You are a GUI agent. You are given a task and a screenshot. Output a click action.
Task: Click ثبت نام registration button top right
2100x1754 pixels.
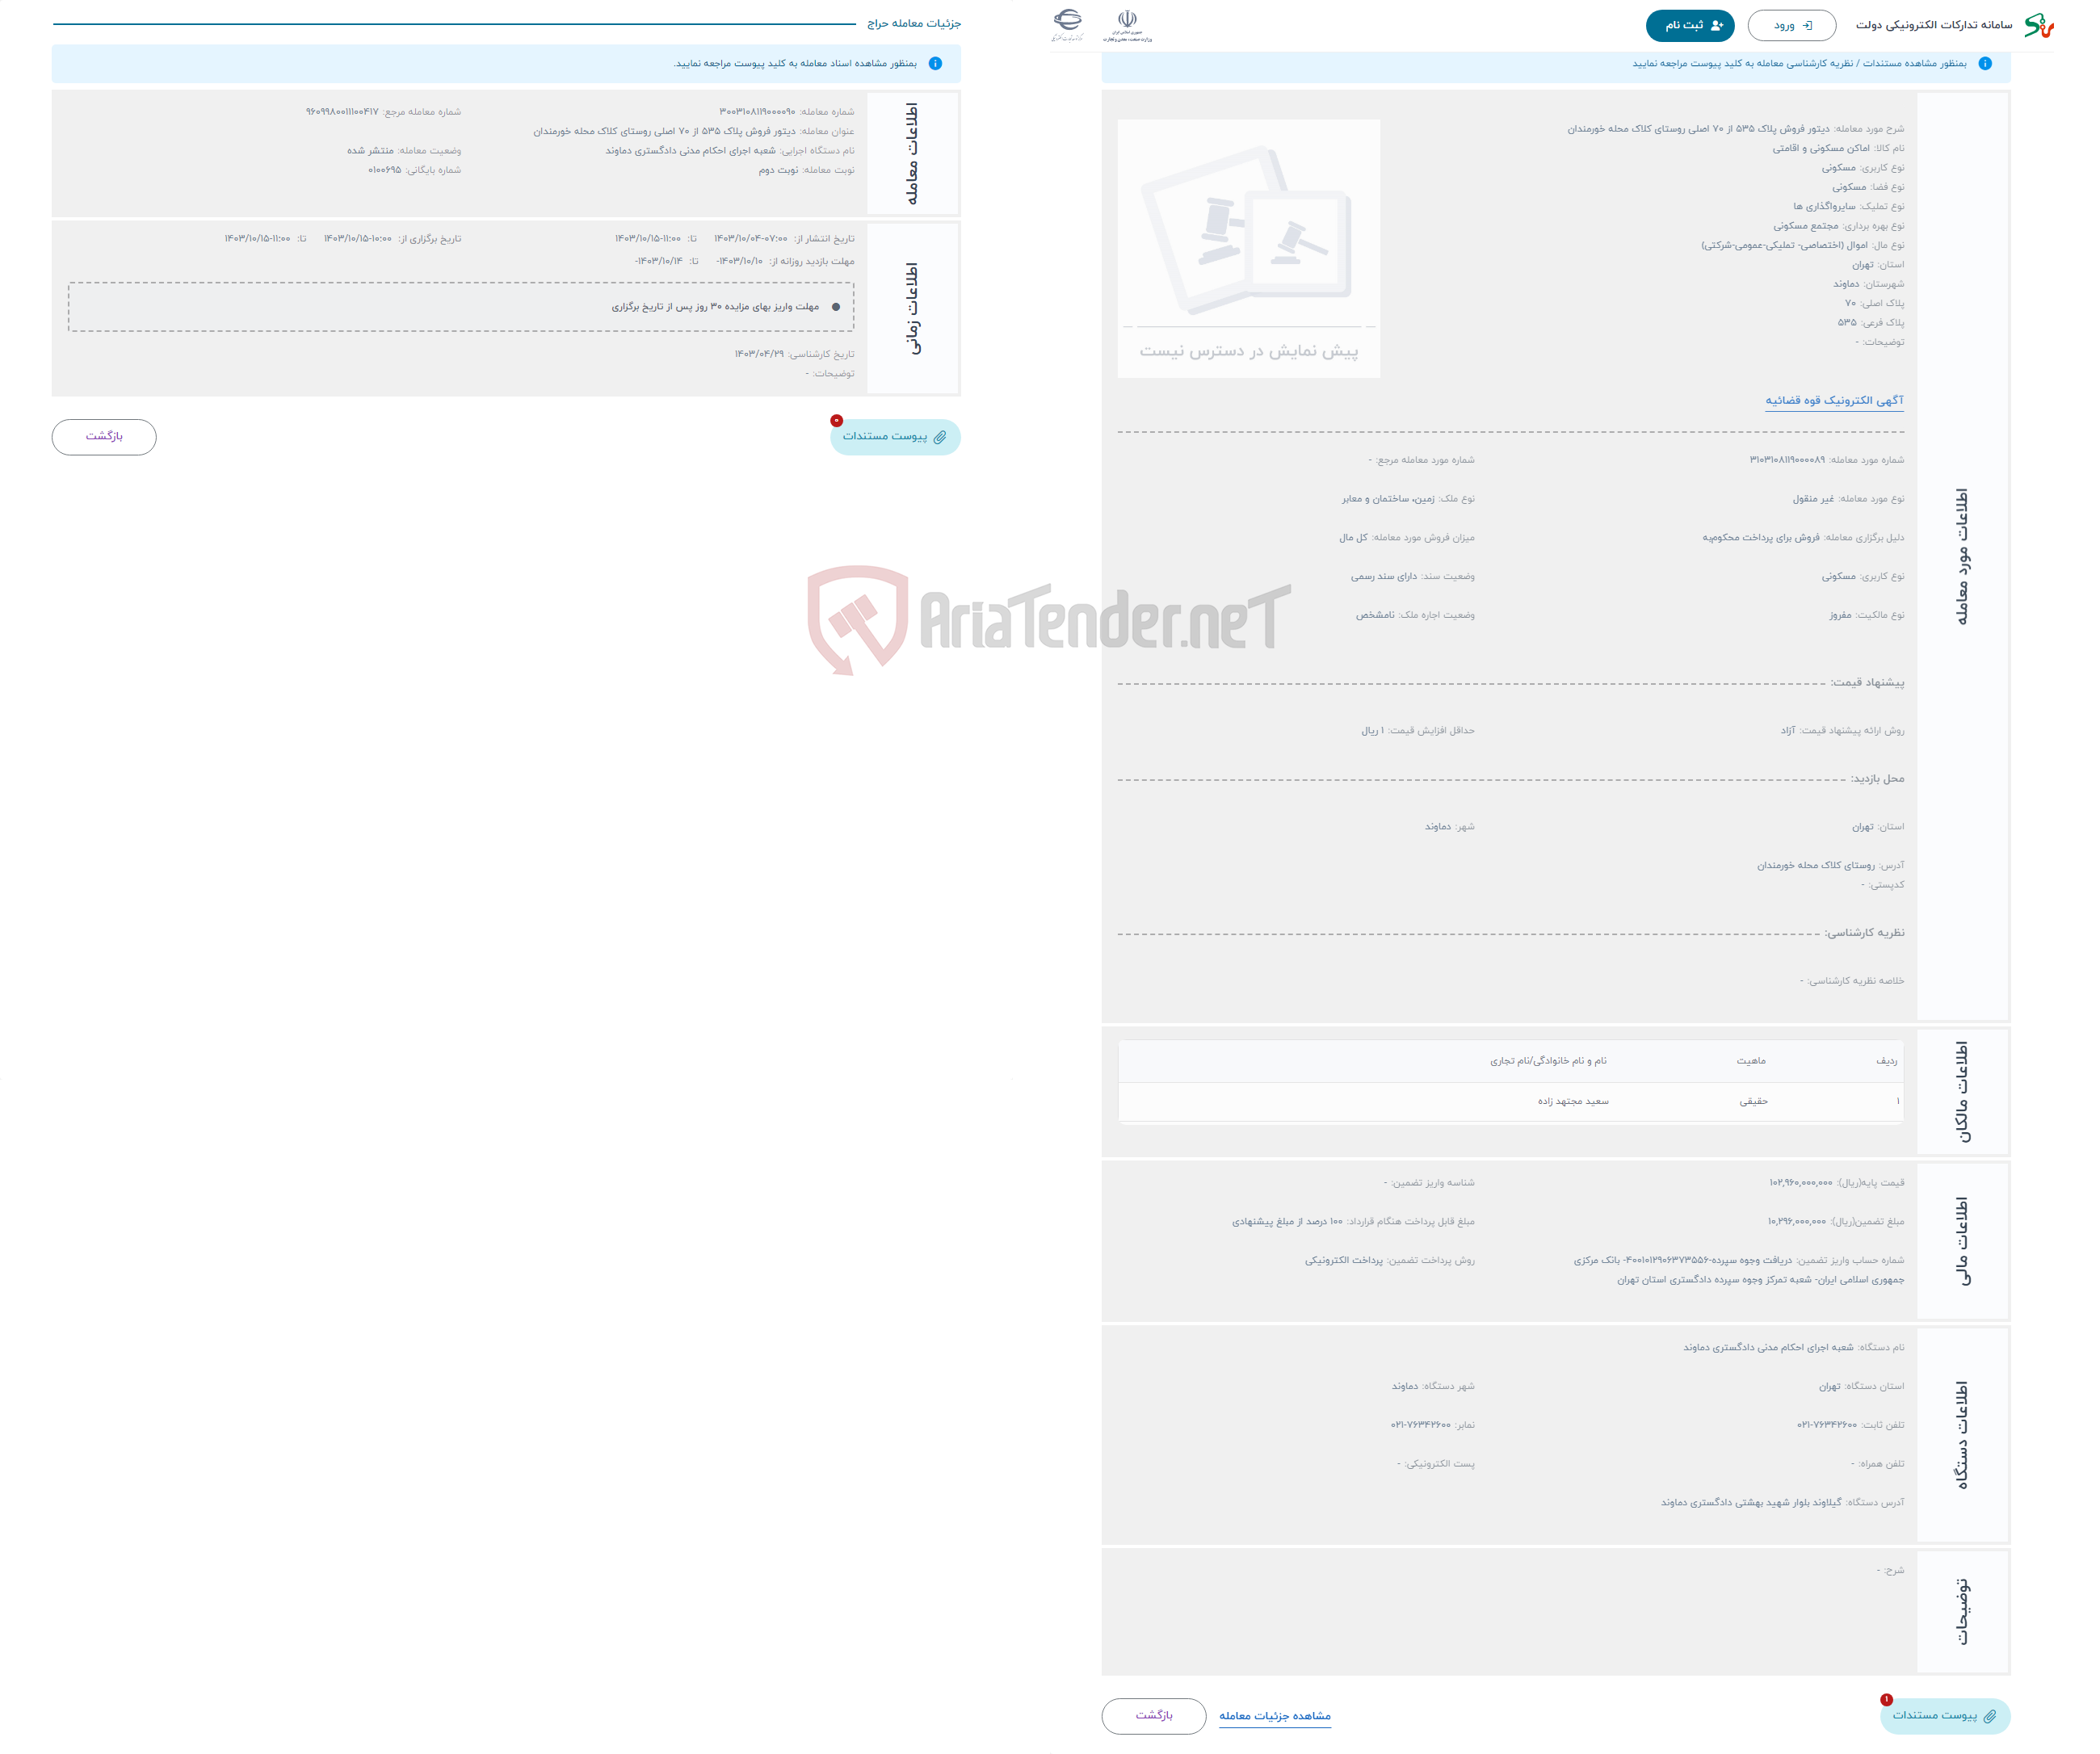(1692, 24)
